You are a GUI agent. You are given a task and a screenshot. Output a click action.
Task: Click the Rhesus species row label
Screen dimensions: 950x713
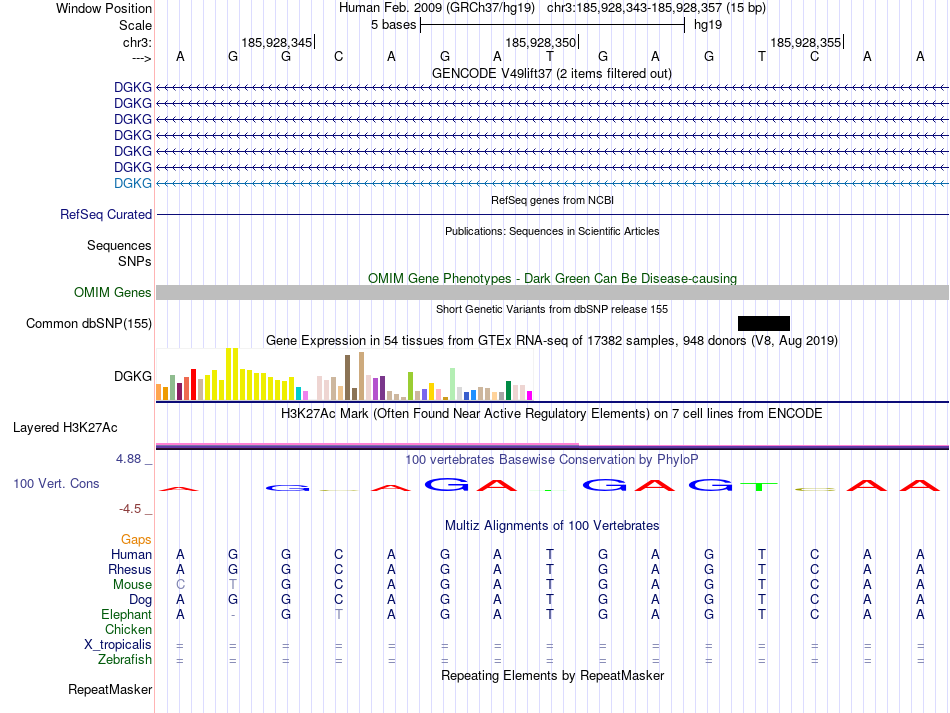[x=130, y=569]
